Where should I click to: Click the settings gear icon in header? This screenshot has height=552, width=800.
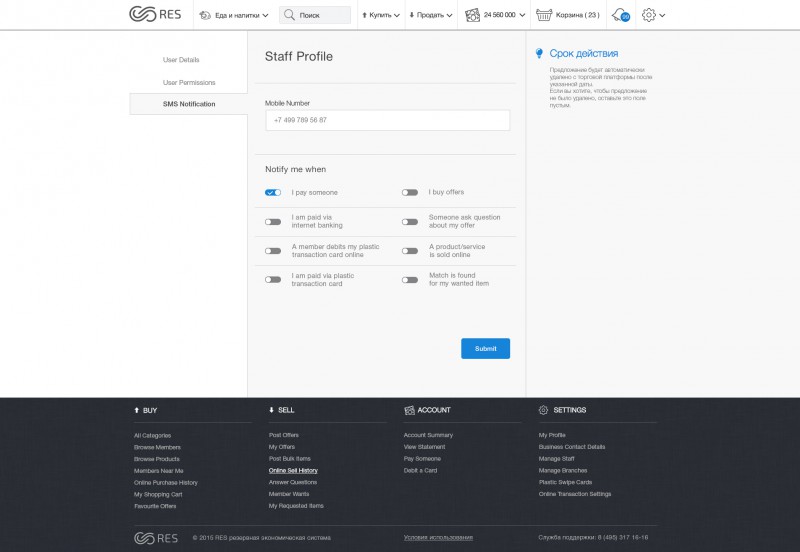click(x=648, y=15)
